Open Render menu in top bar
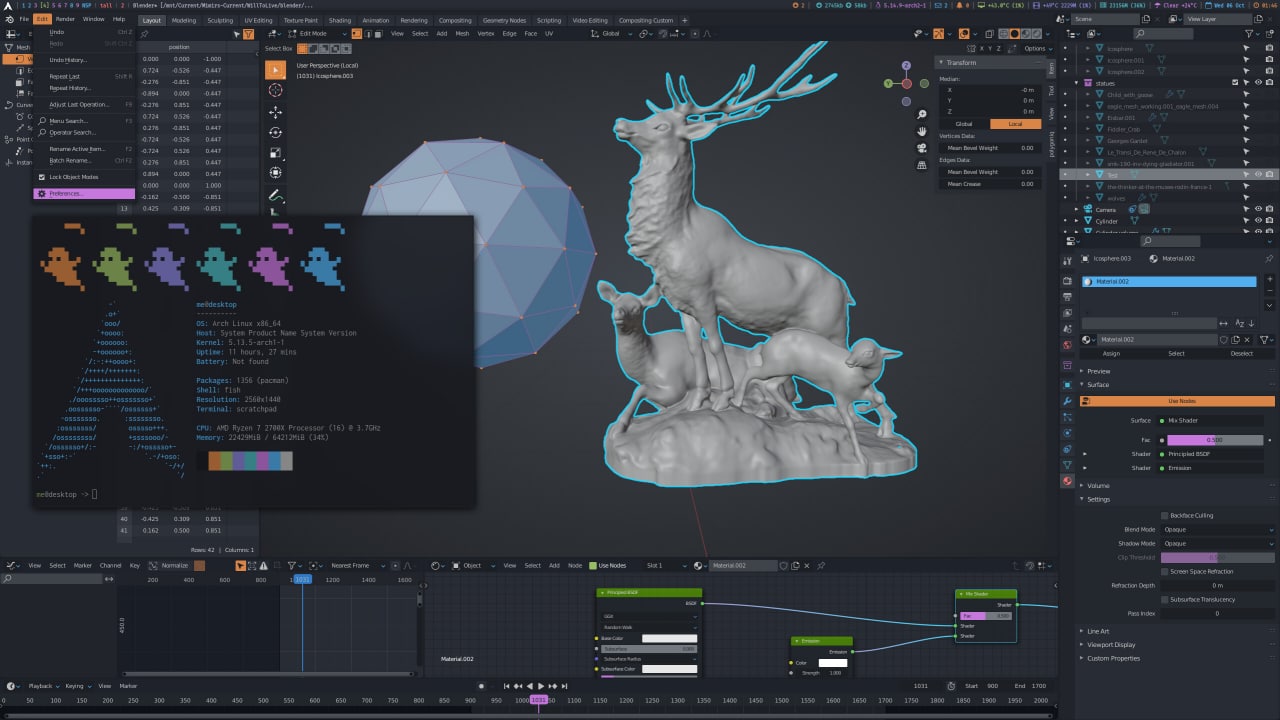This screenshot has height=720, width=1280. [x=65, y=19]
